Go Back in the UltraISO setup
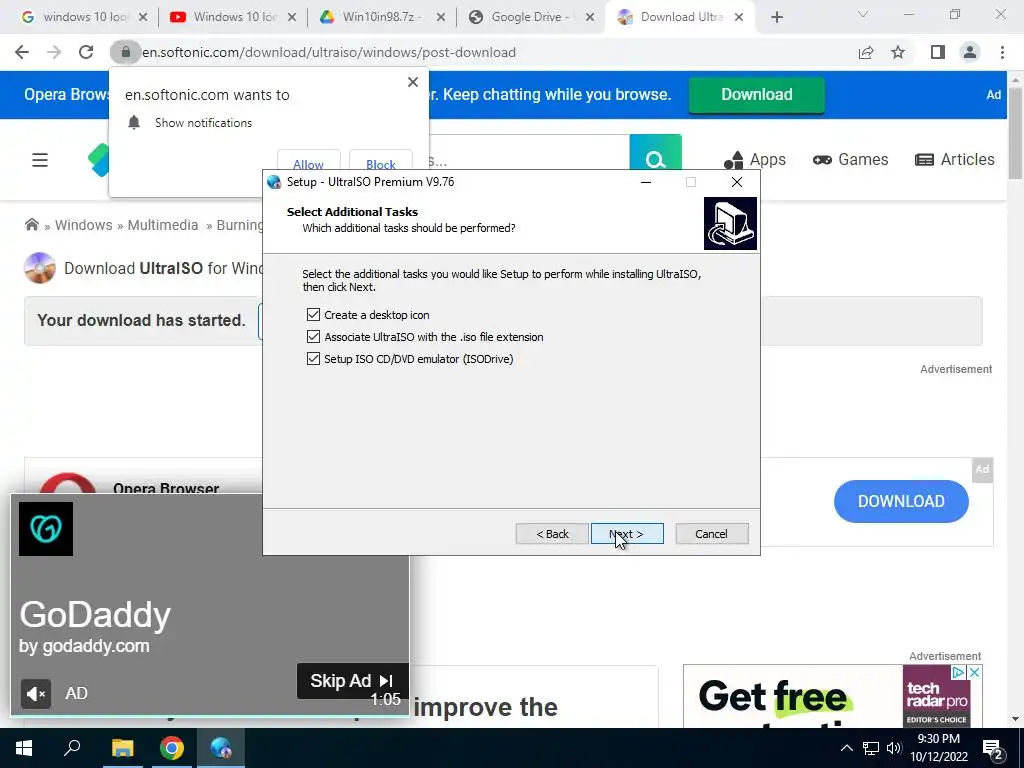Image resolution: width=1024 pixels, height=768 pixels. pos(552,534)
